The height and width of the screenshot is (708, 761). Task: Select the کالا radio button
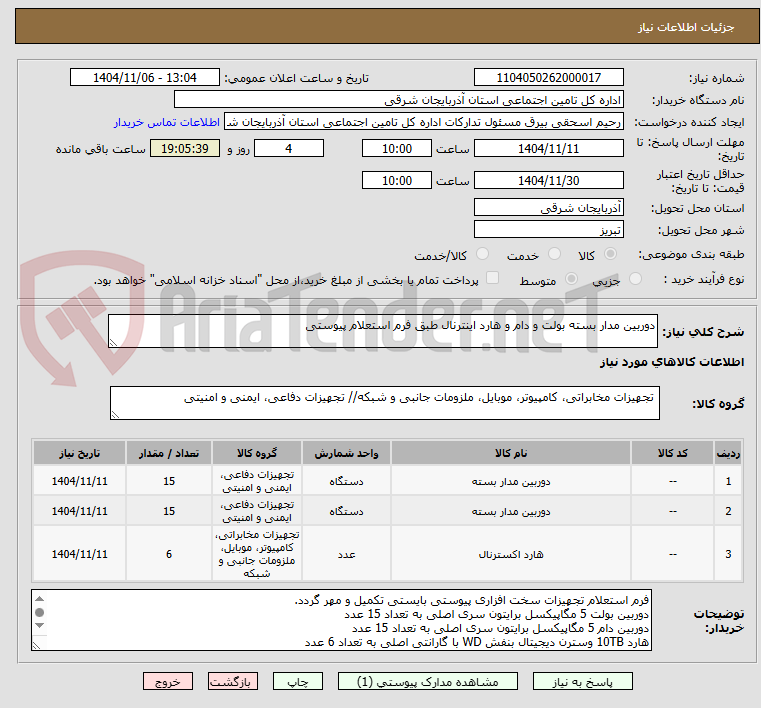pyautogui.click(x=611, y=254)
